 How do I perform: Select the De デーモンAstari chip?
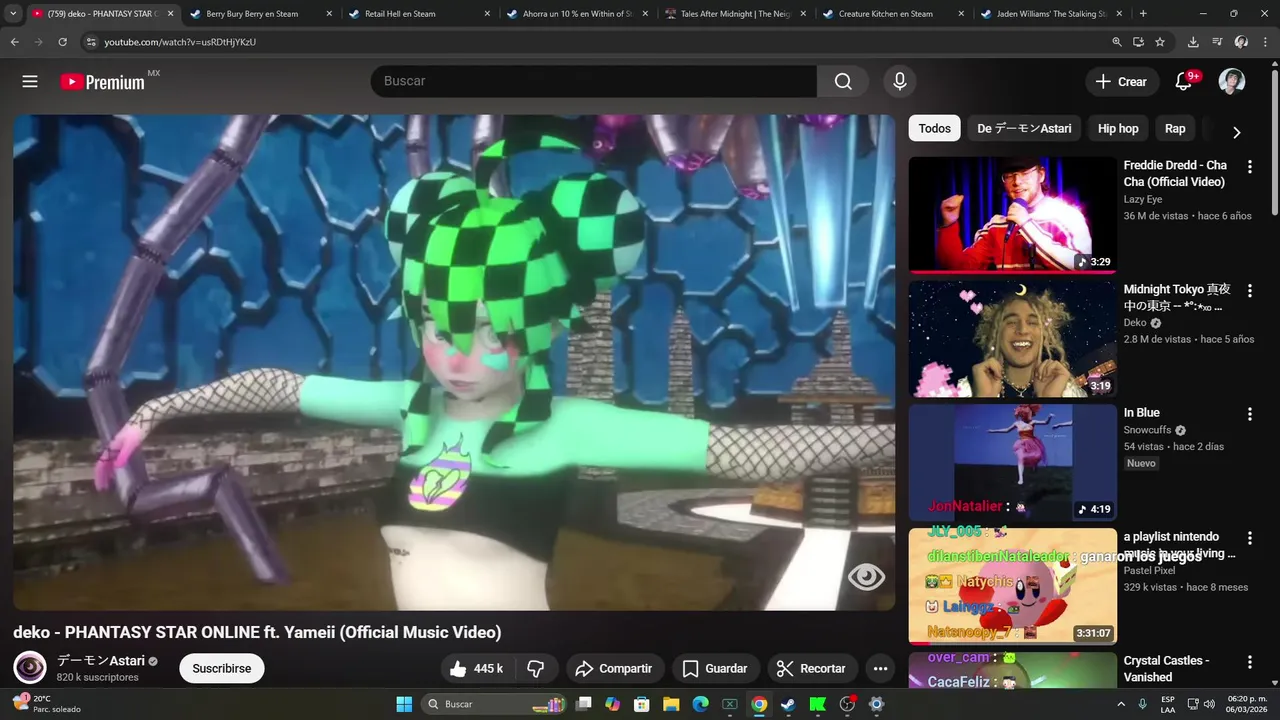1024,128
